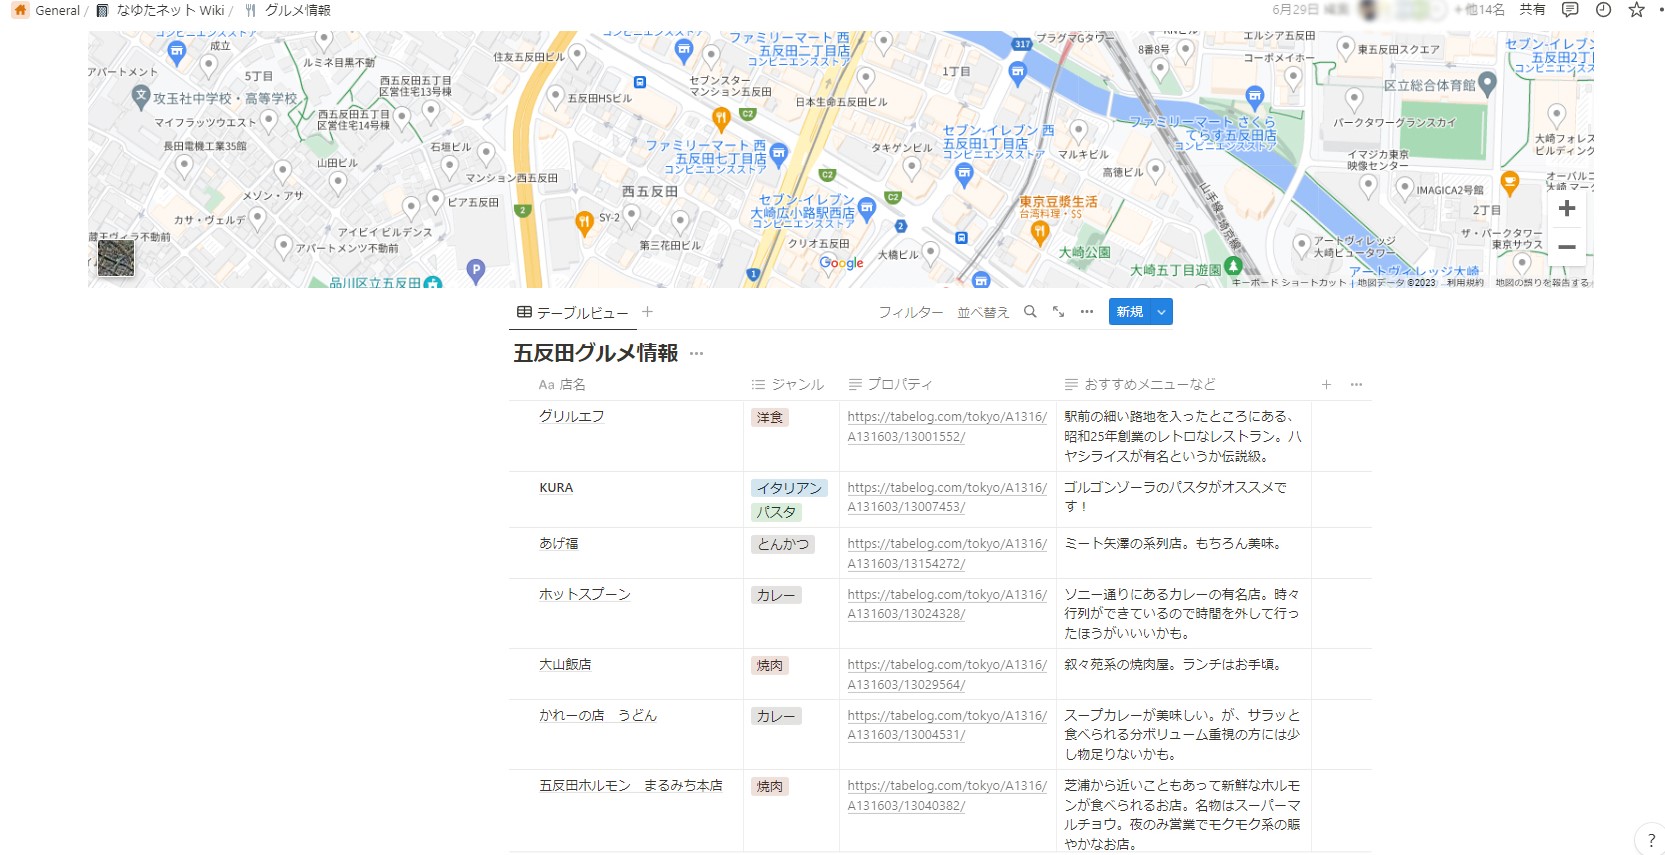This screenshot has height=855, width=1665.
Task: Click 攻玉社中学校・高等学校 school marker
Action: pos(141,97)
